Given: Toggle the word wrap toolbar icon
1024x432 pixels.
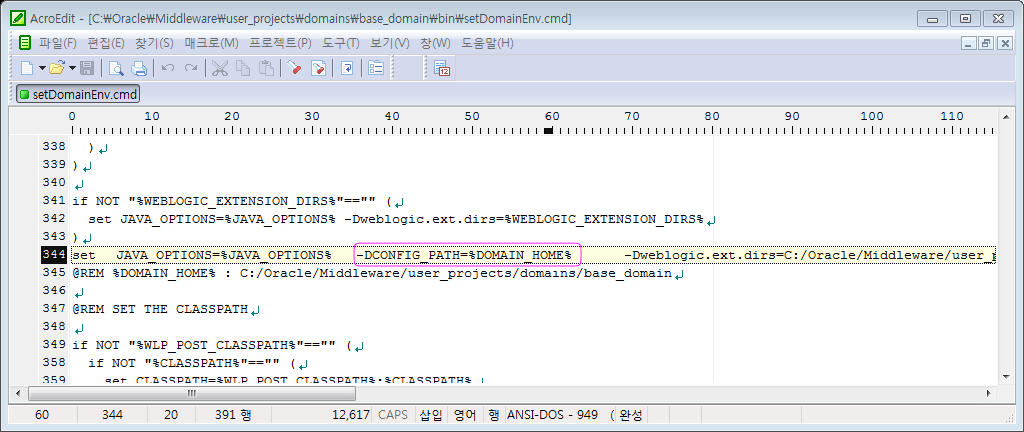Looking at the screenshot, I should (347, 68).
